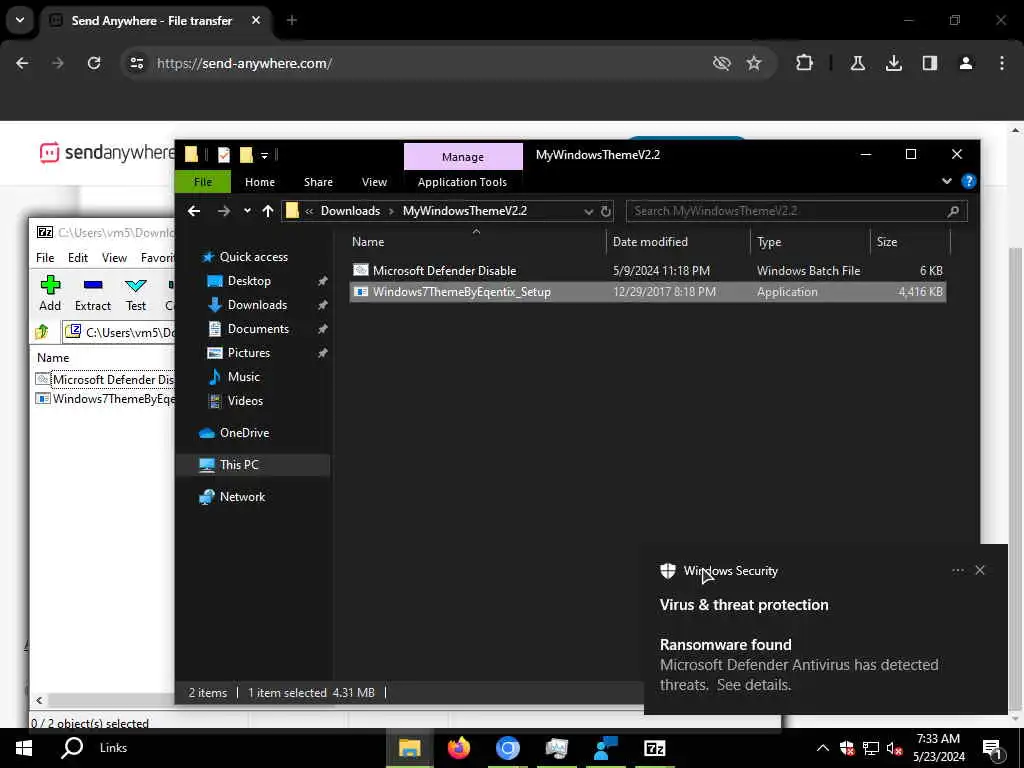Select Microsoft Defender Disable batch file

pos(648,270)
